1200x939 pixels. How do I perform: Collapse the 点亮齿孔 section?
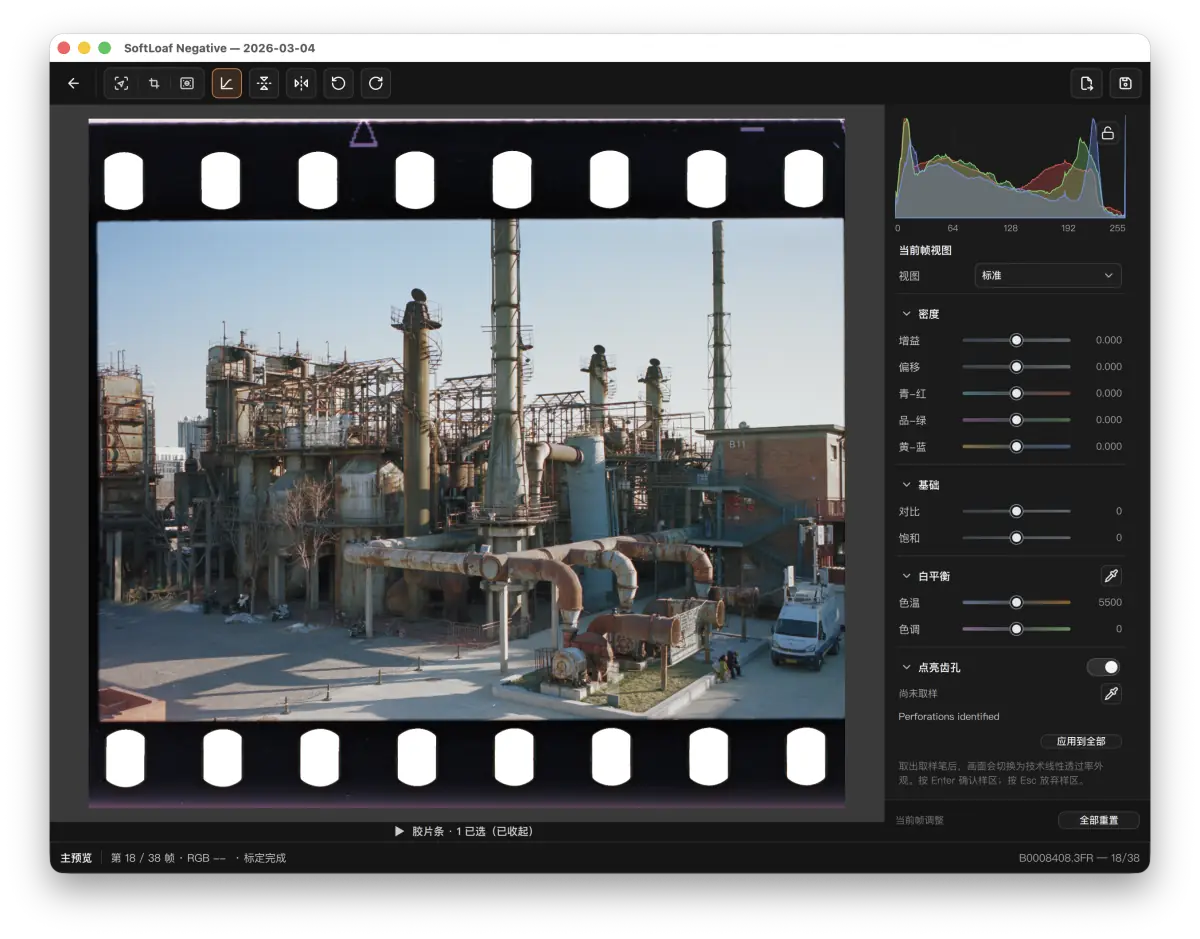point(907,667)
